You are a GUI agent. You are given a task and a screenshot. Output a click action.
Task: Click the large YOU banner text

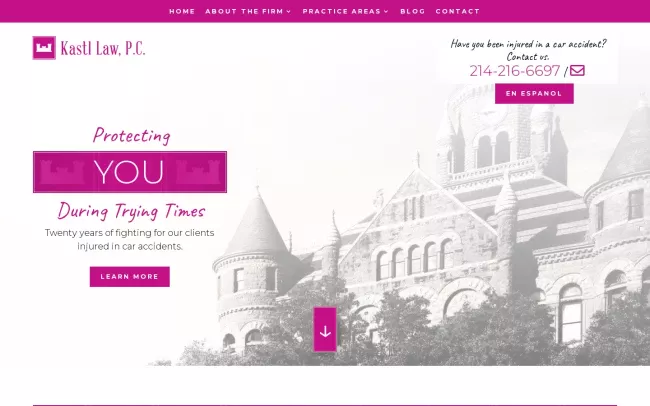tap(129, 172)
